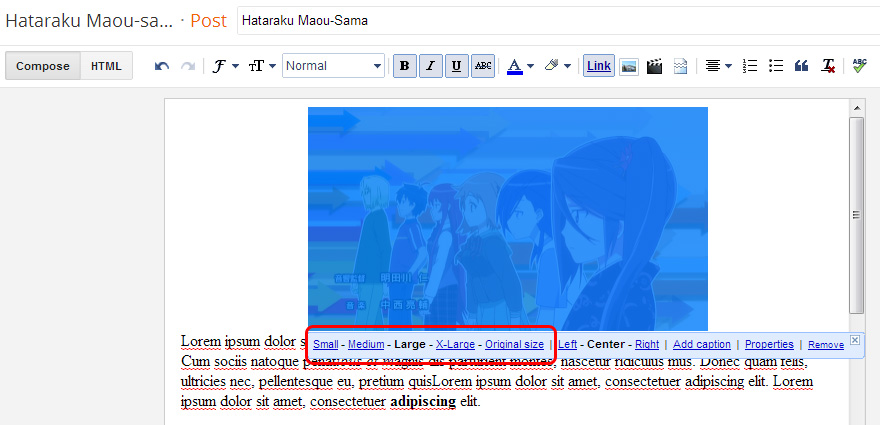Expand font size dropdown arrow

(272, 66)
